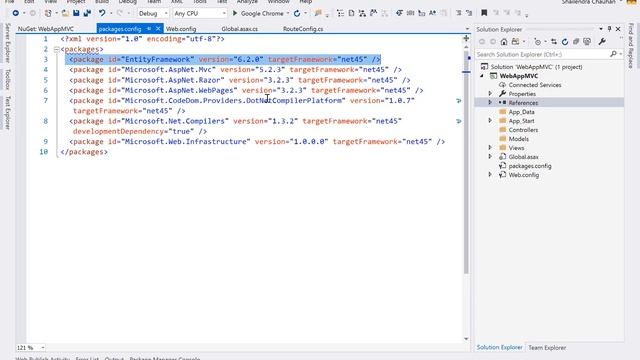Open the Google Chrome browser dropdown arrow
640x360 pixels.
coord(288,13)
